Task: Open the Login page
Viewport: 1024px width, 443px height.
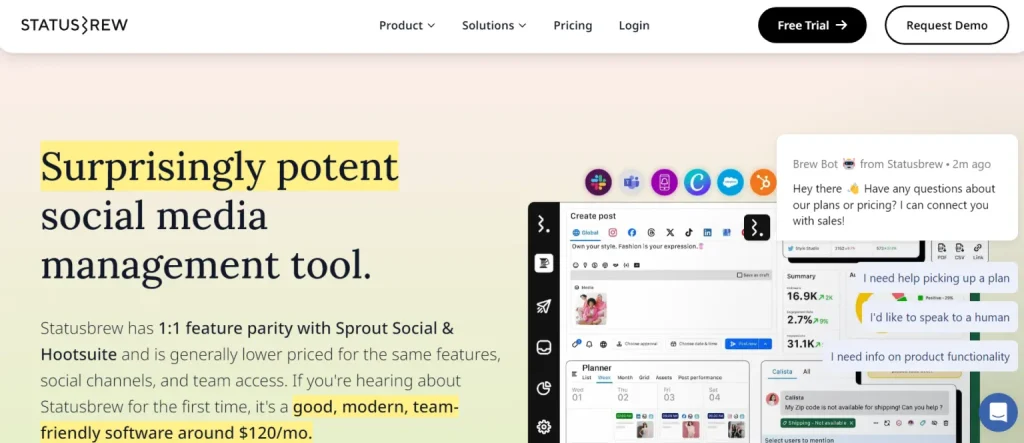Action: (x=634, y=25)
